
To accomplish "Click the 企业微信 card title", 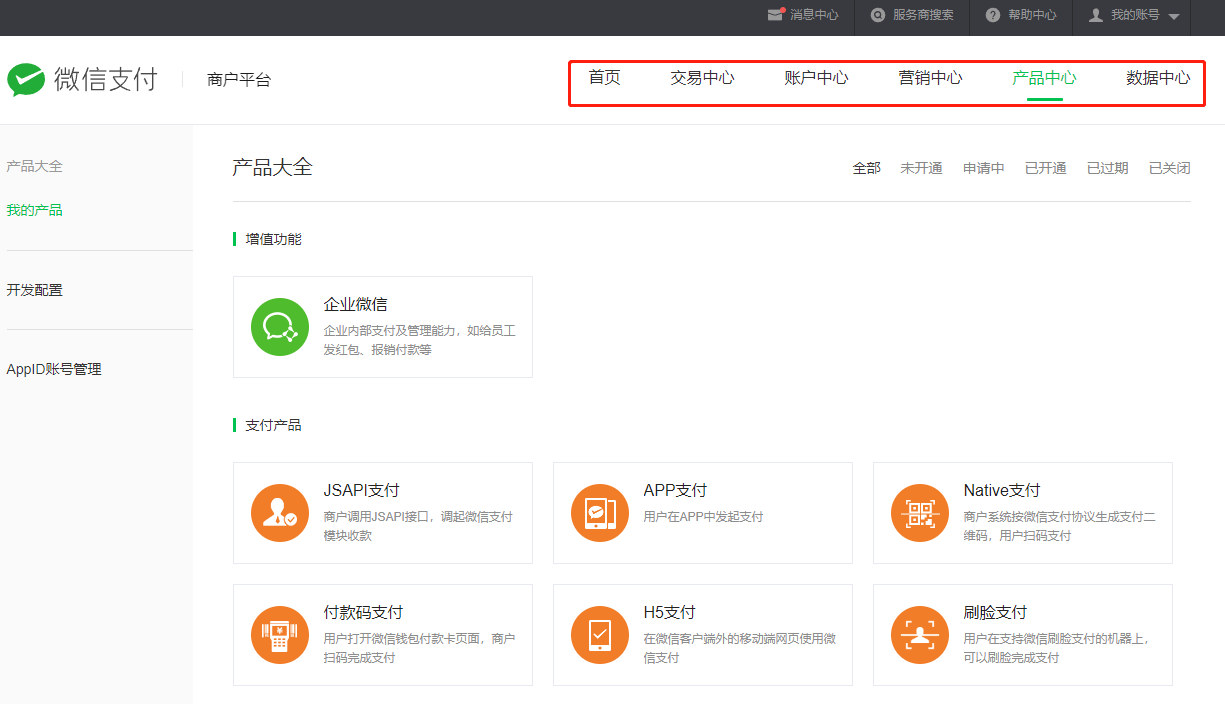I will [x=356, y=304].
